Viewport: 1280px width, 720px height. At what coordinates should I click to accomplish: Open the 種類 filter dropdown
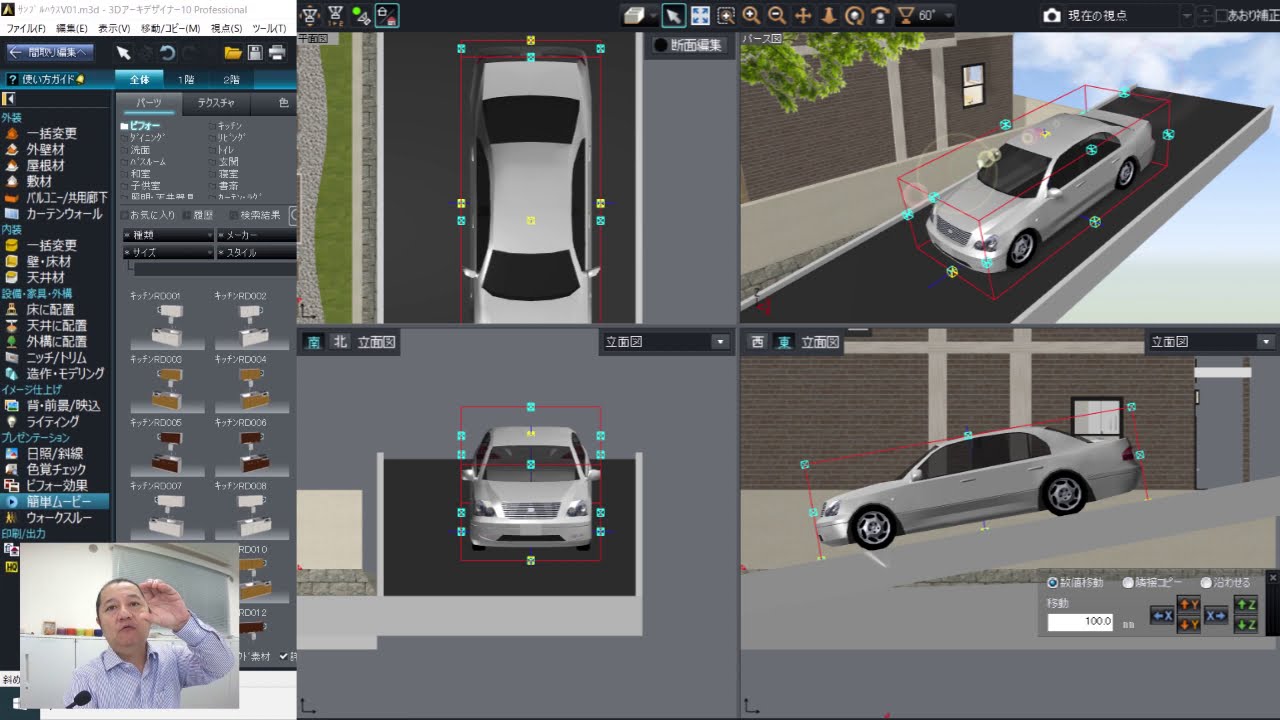[167, 235]
